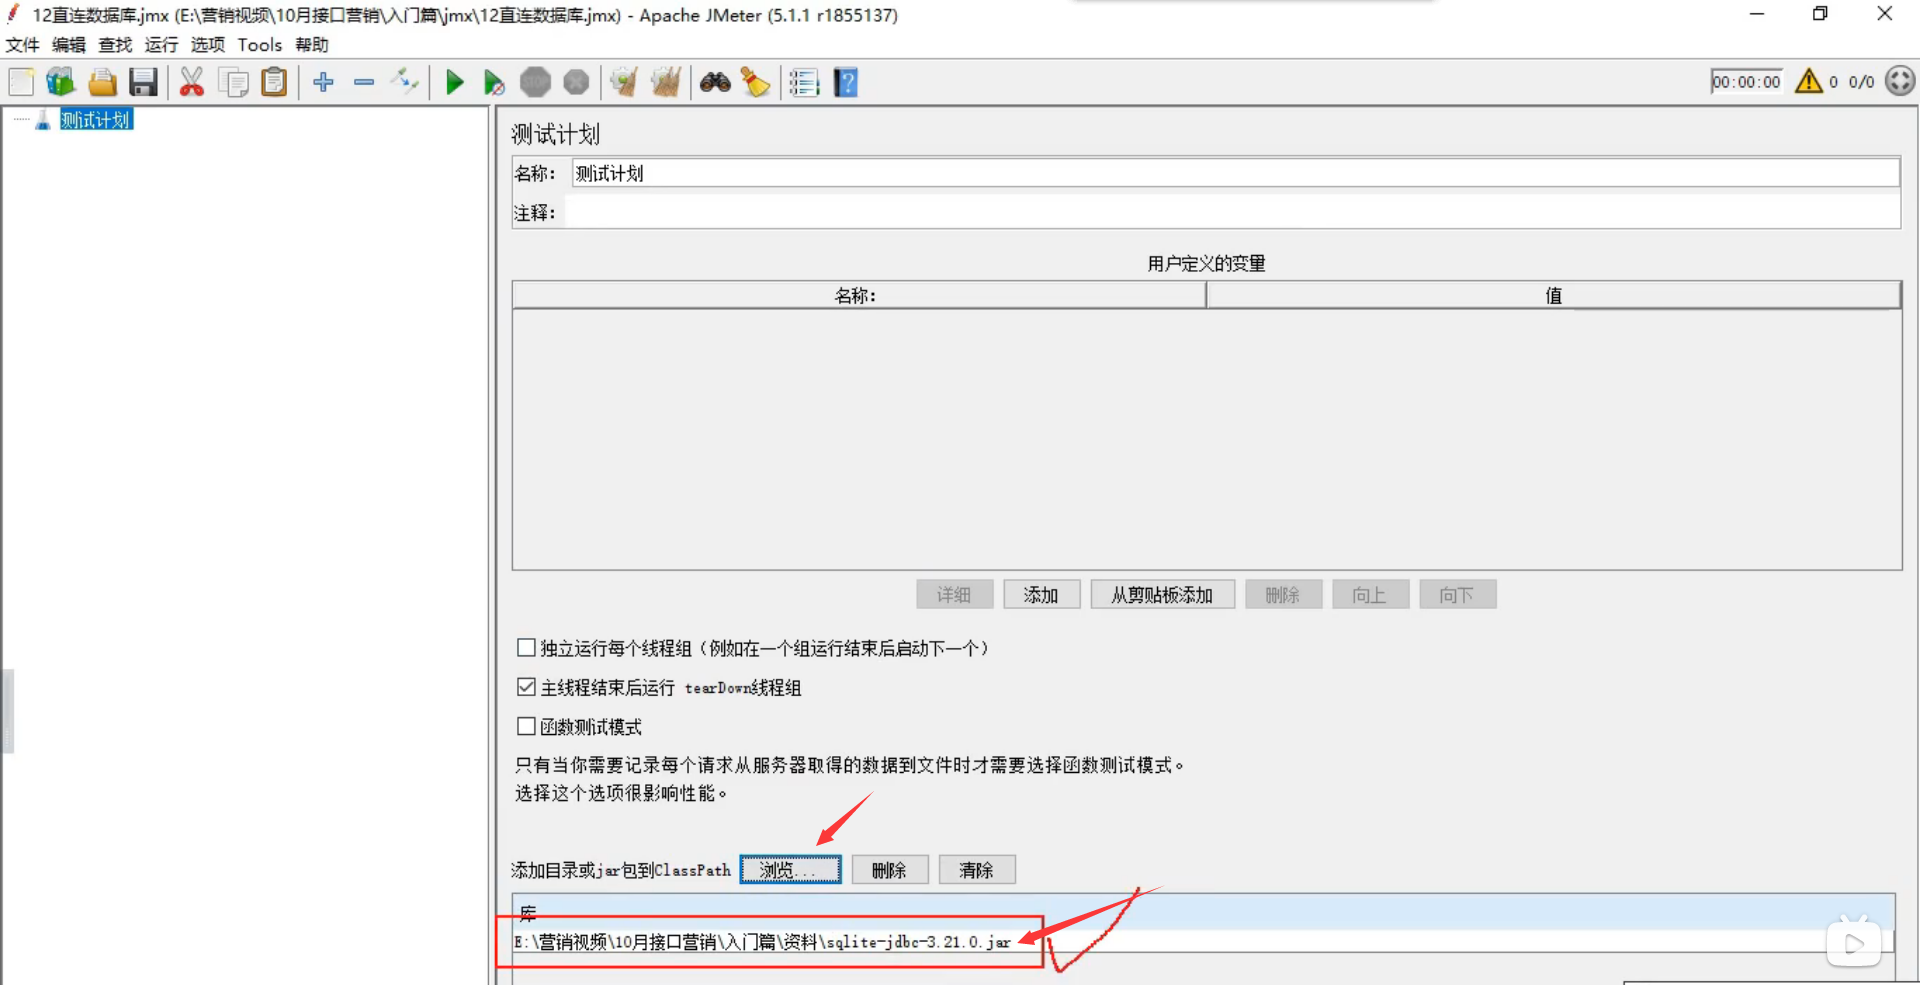Select the 测试计划 tree node

click(x=96, y=120)
